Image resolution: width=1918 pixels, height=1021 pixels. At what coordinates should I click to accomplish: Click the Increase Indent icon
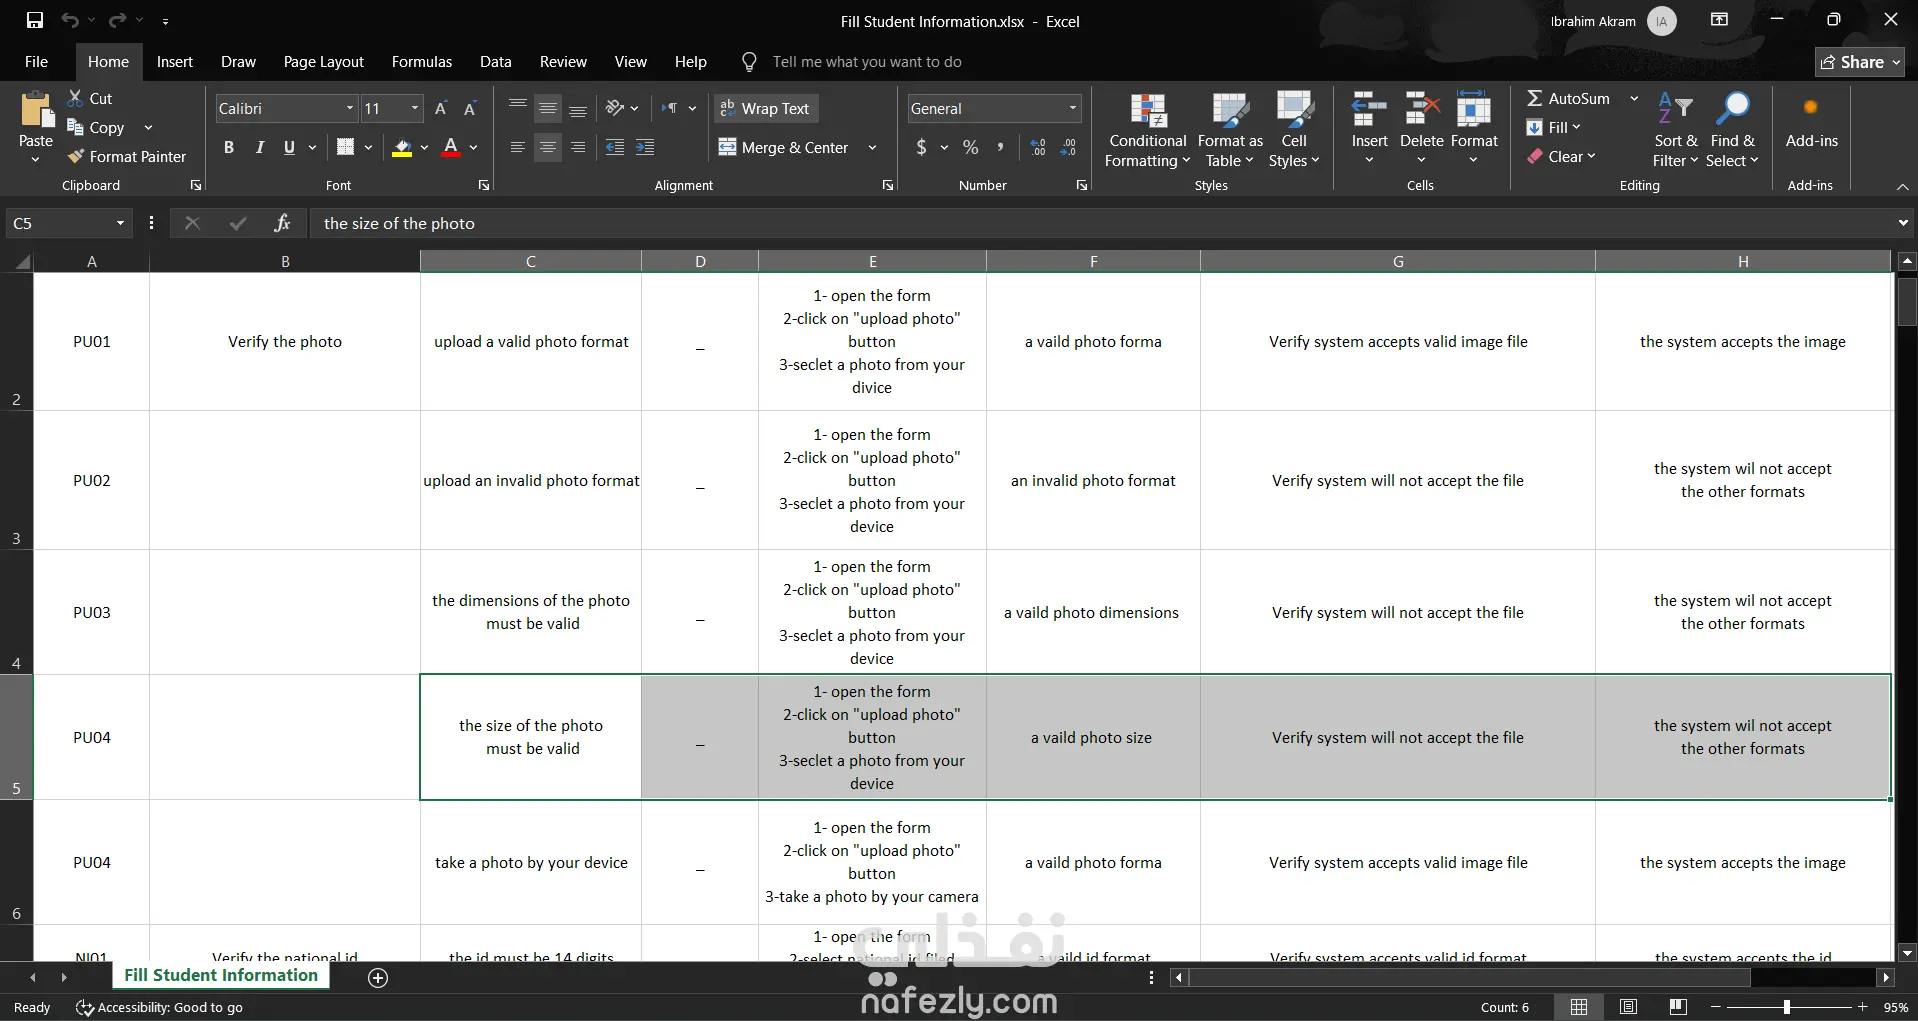point(645,147)
